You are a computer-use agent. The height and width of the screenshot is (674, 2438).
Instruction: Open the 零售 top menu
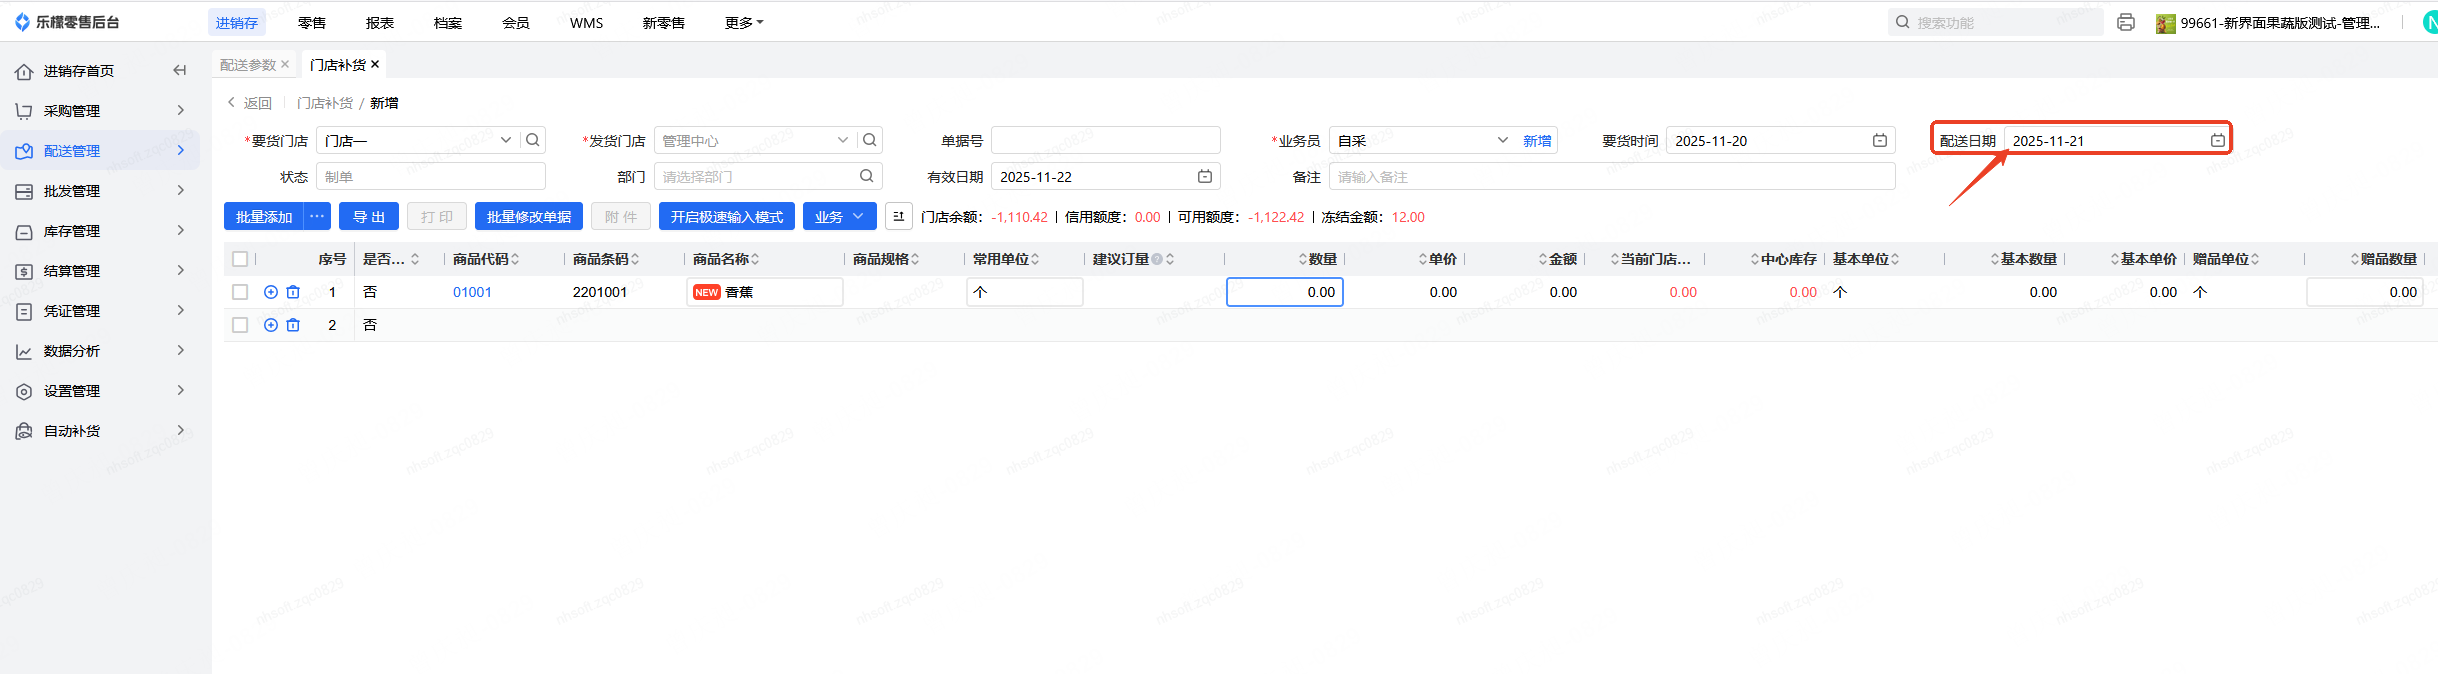pyautogui.click(x=312, y=22)
